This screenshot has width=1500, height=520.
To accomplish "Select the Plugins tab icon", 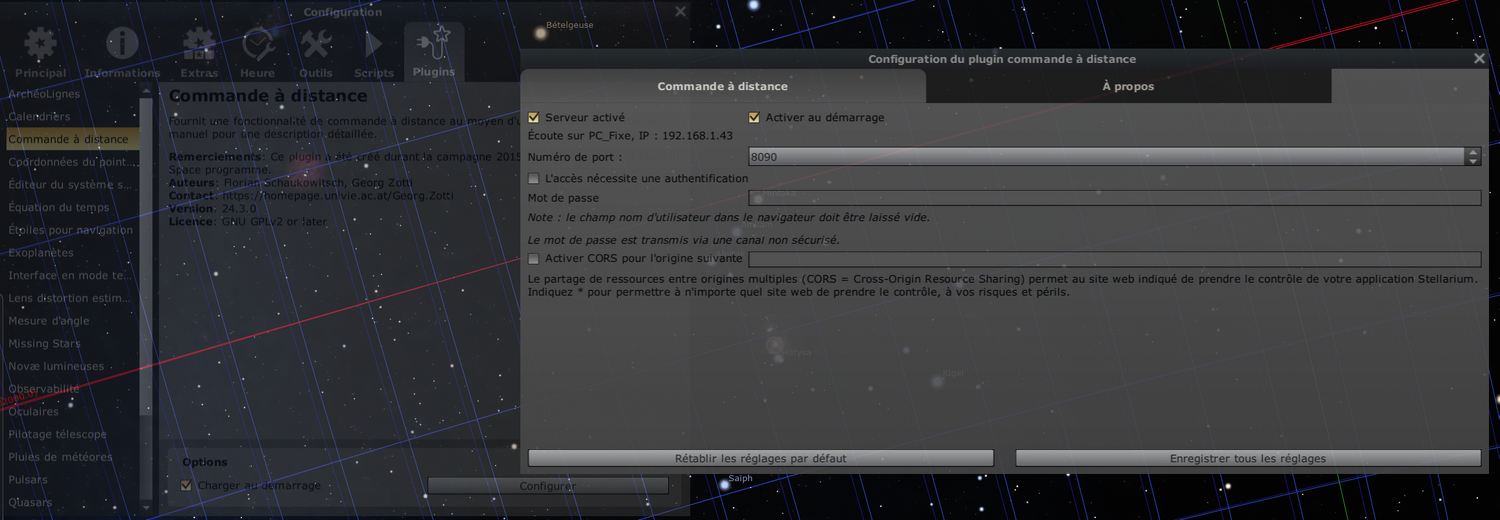I will (434, 52).
